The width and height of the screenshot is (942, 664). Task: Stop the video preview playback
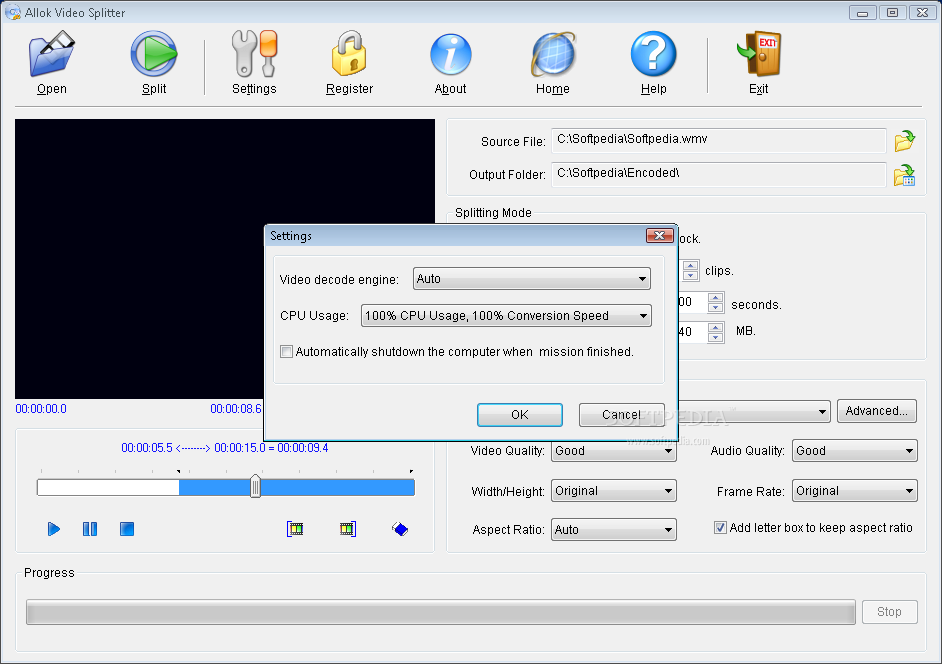[127, 529]
